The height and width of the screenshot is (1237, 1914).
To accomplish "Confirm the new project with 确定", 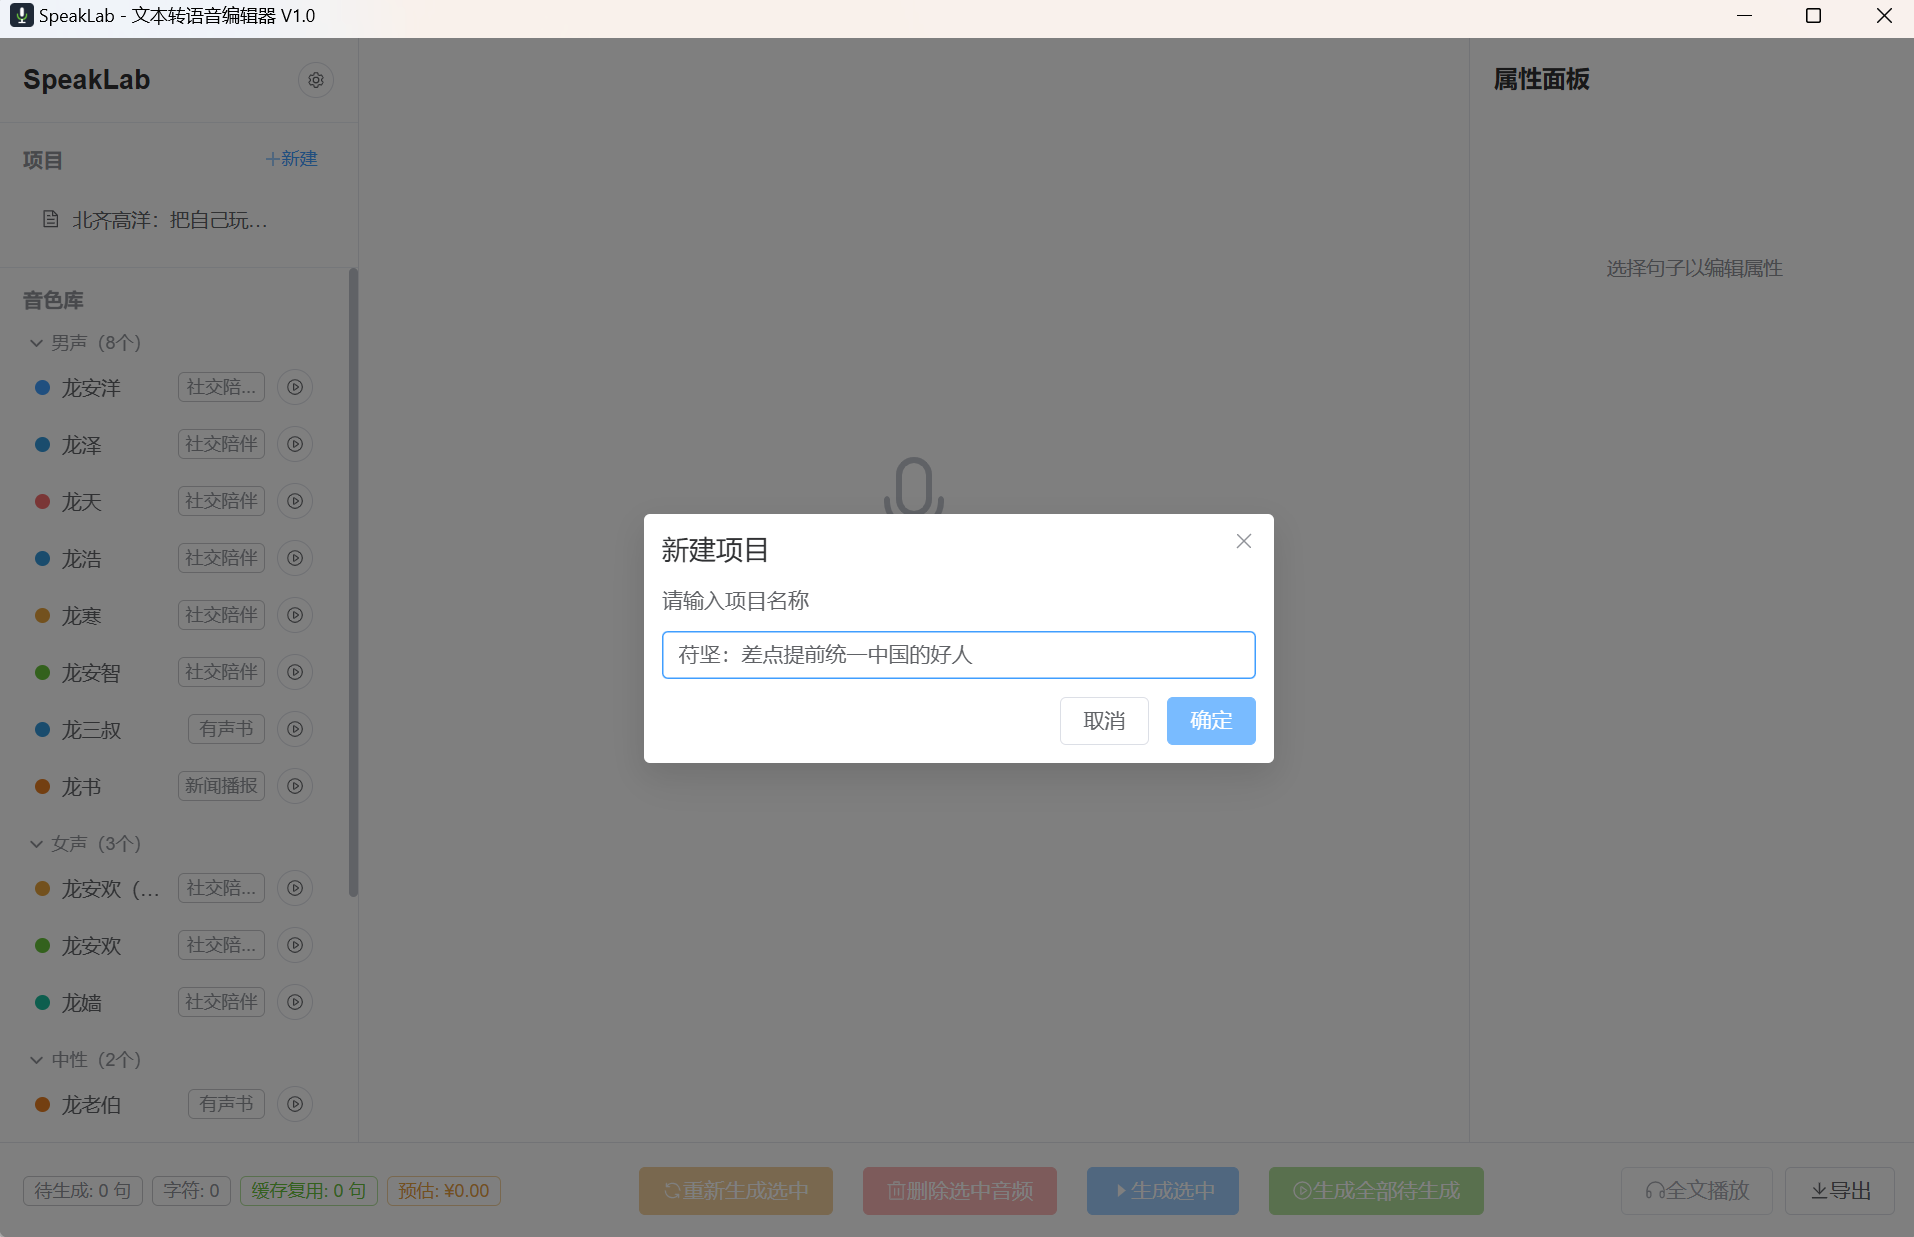I will pos(1211,721).
